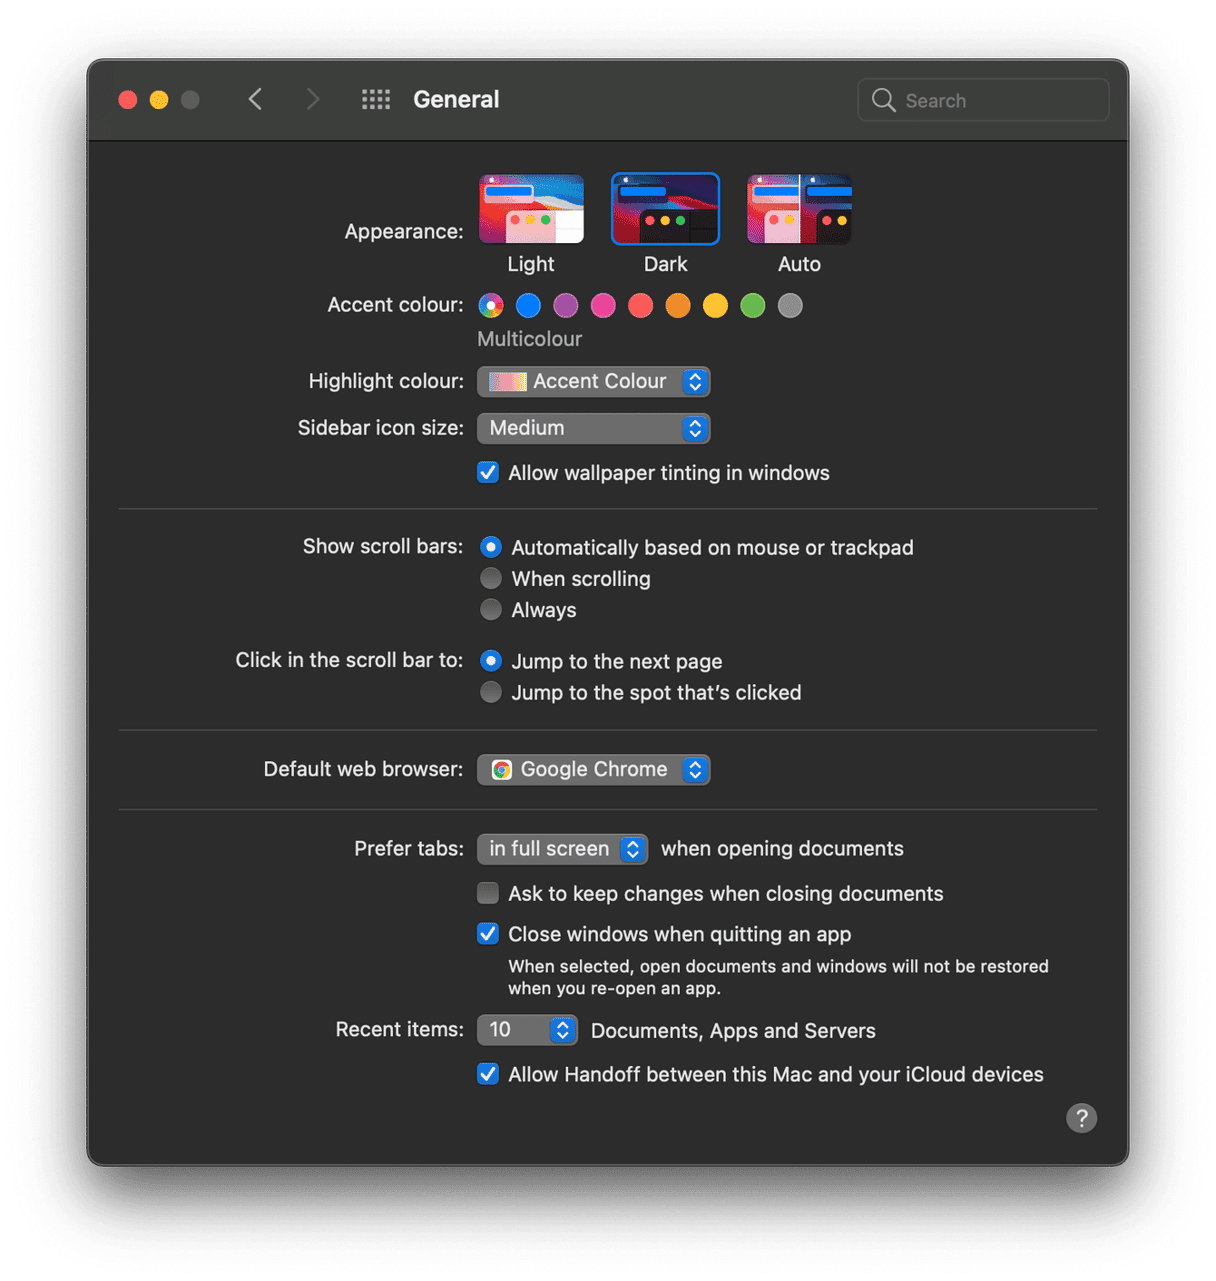The image size is (1216, 1281).
Task: Choose the Auto appearance option
Action: point(799,208)
